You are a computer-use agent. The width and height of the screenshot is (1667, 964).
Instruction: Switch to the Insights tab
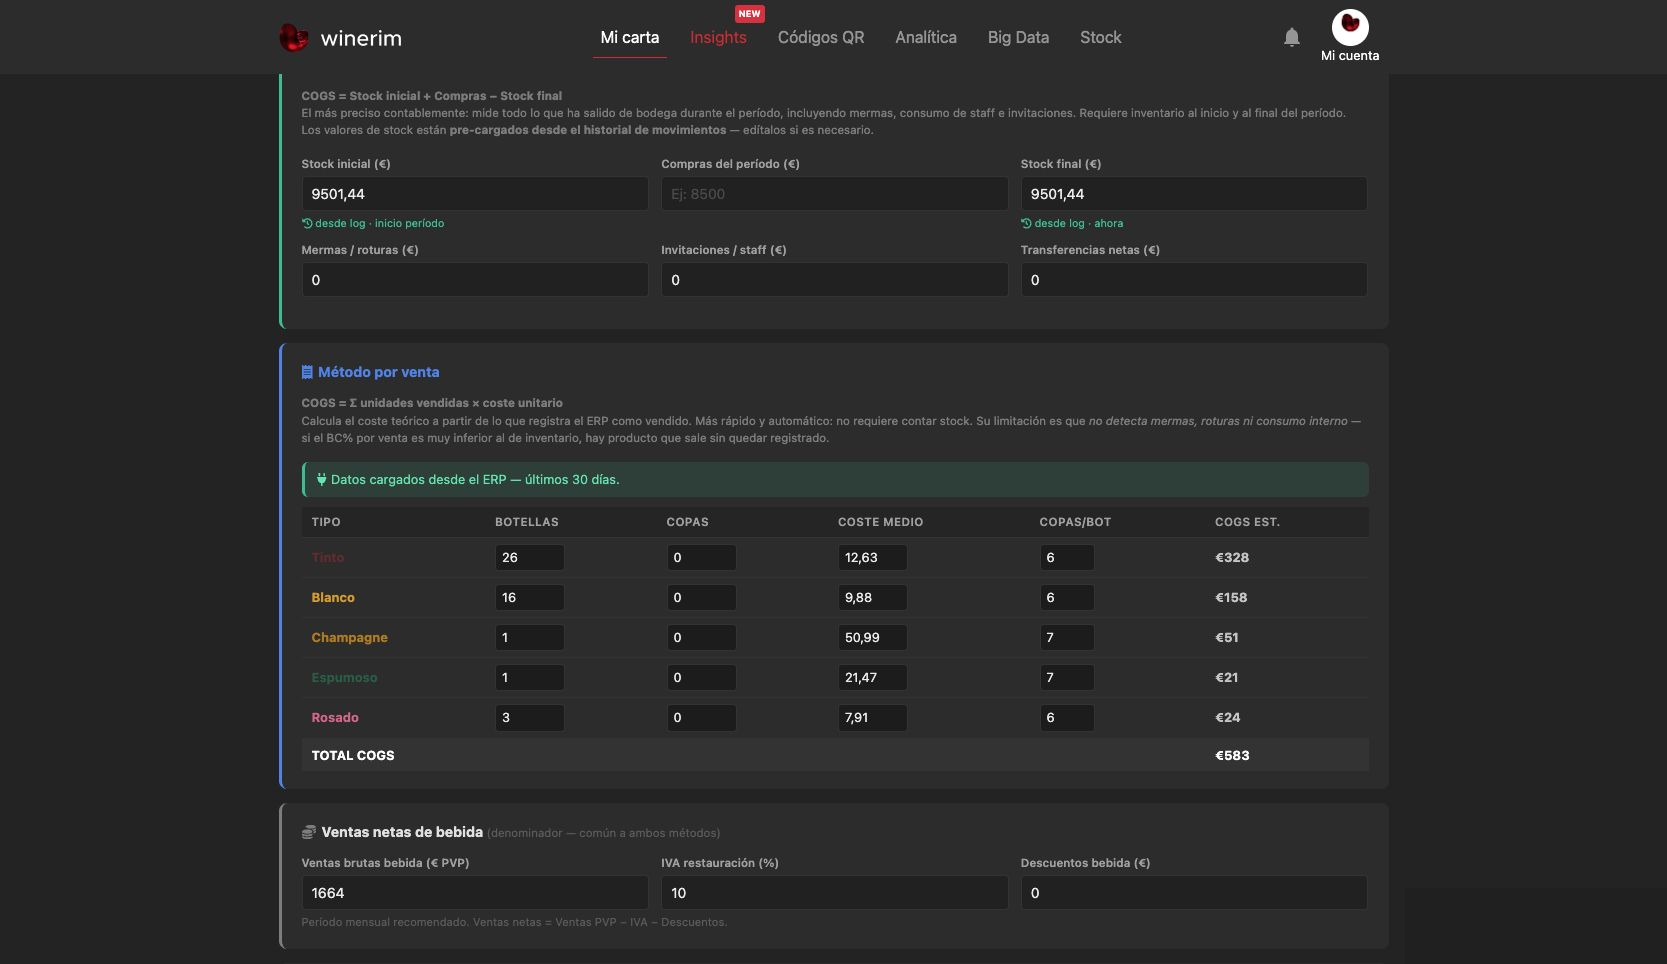click(718, 37)
